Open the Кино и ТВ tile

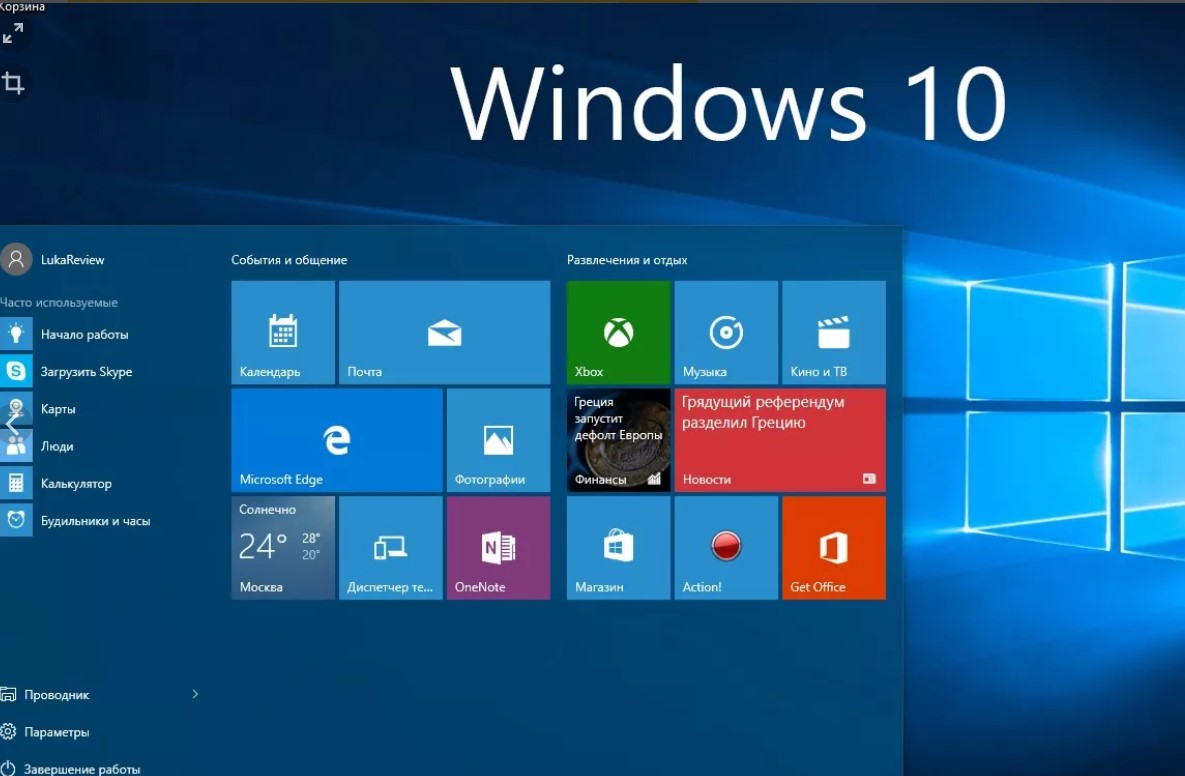pyautogui.click(x=833, y=332)
